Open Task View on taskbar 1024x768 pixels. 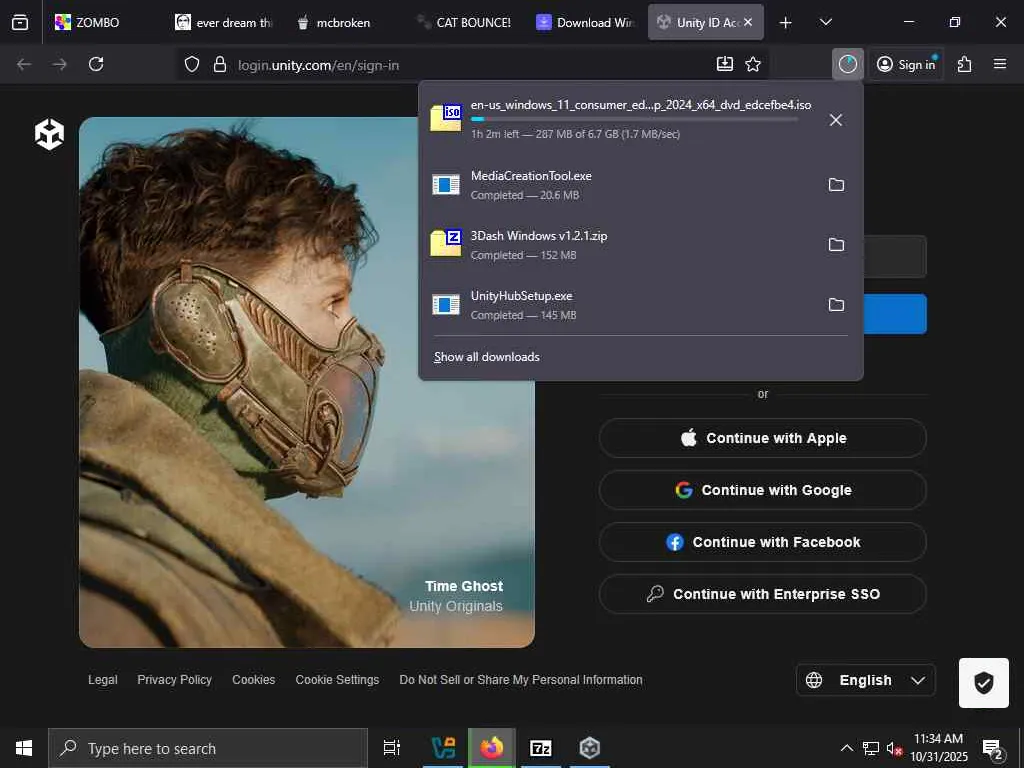click(392, 748)
